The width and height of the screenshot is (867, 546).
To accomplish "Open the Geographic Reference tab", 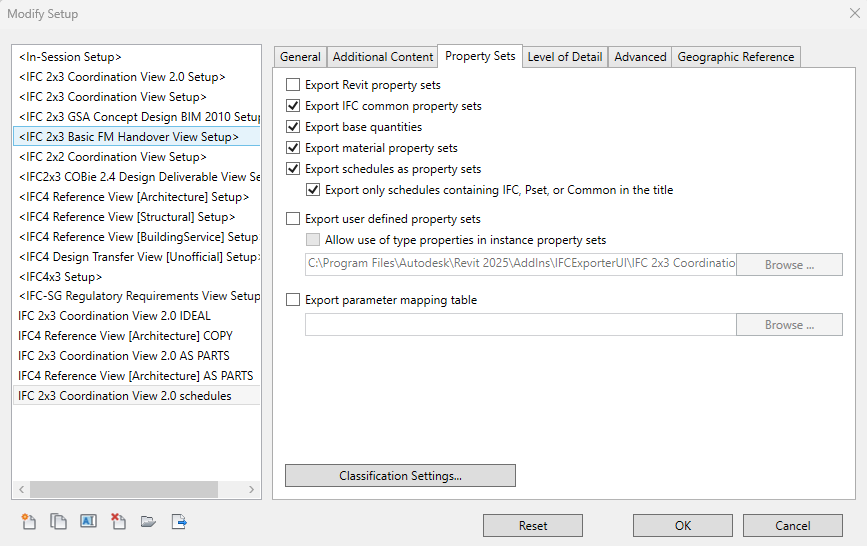I will coord(736,57).
